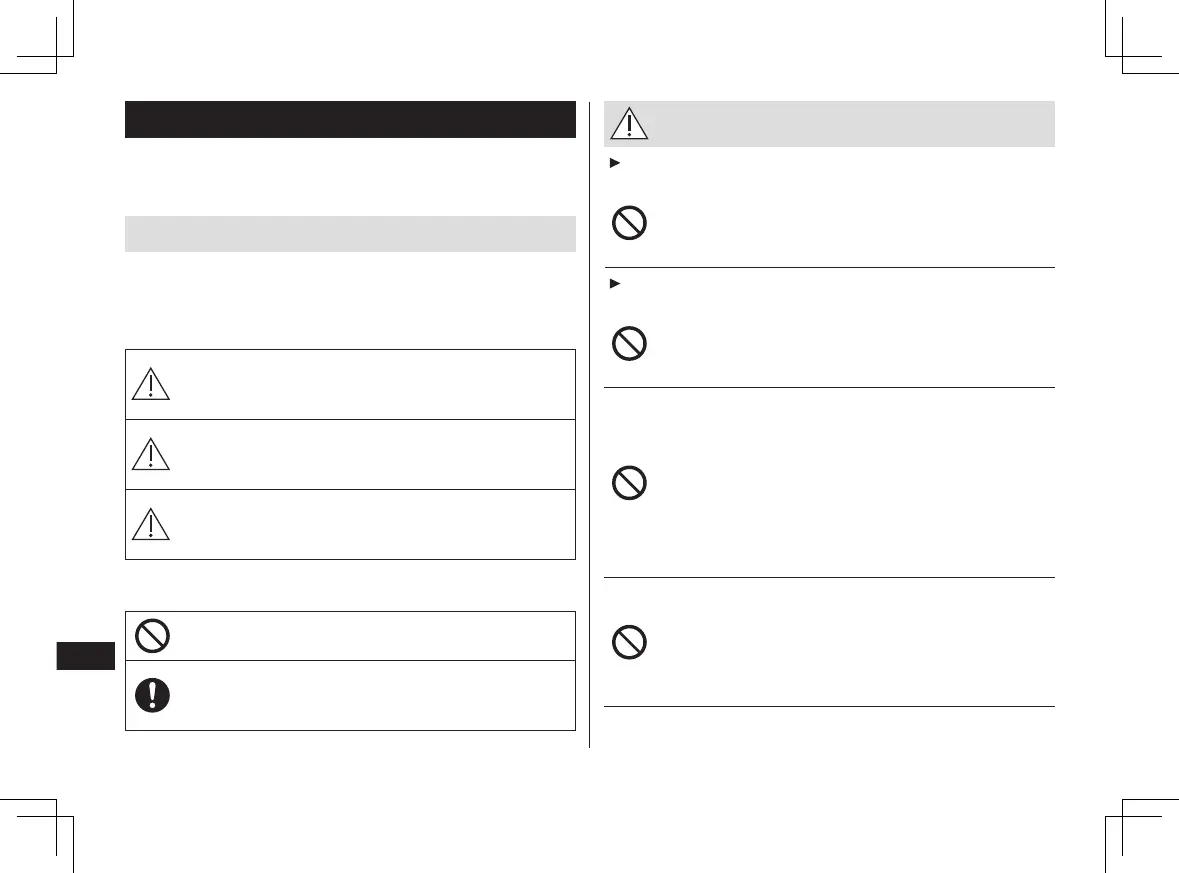Select the solid black mandatory exclamation circle icon
Screen dimensions: 1179x873
[x=152, y=695]
